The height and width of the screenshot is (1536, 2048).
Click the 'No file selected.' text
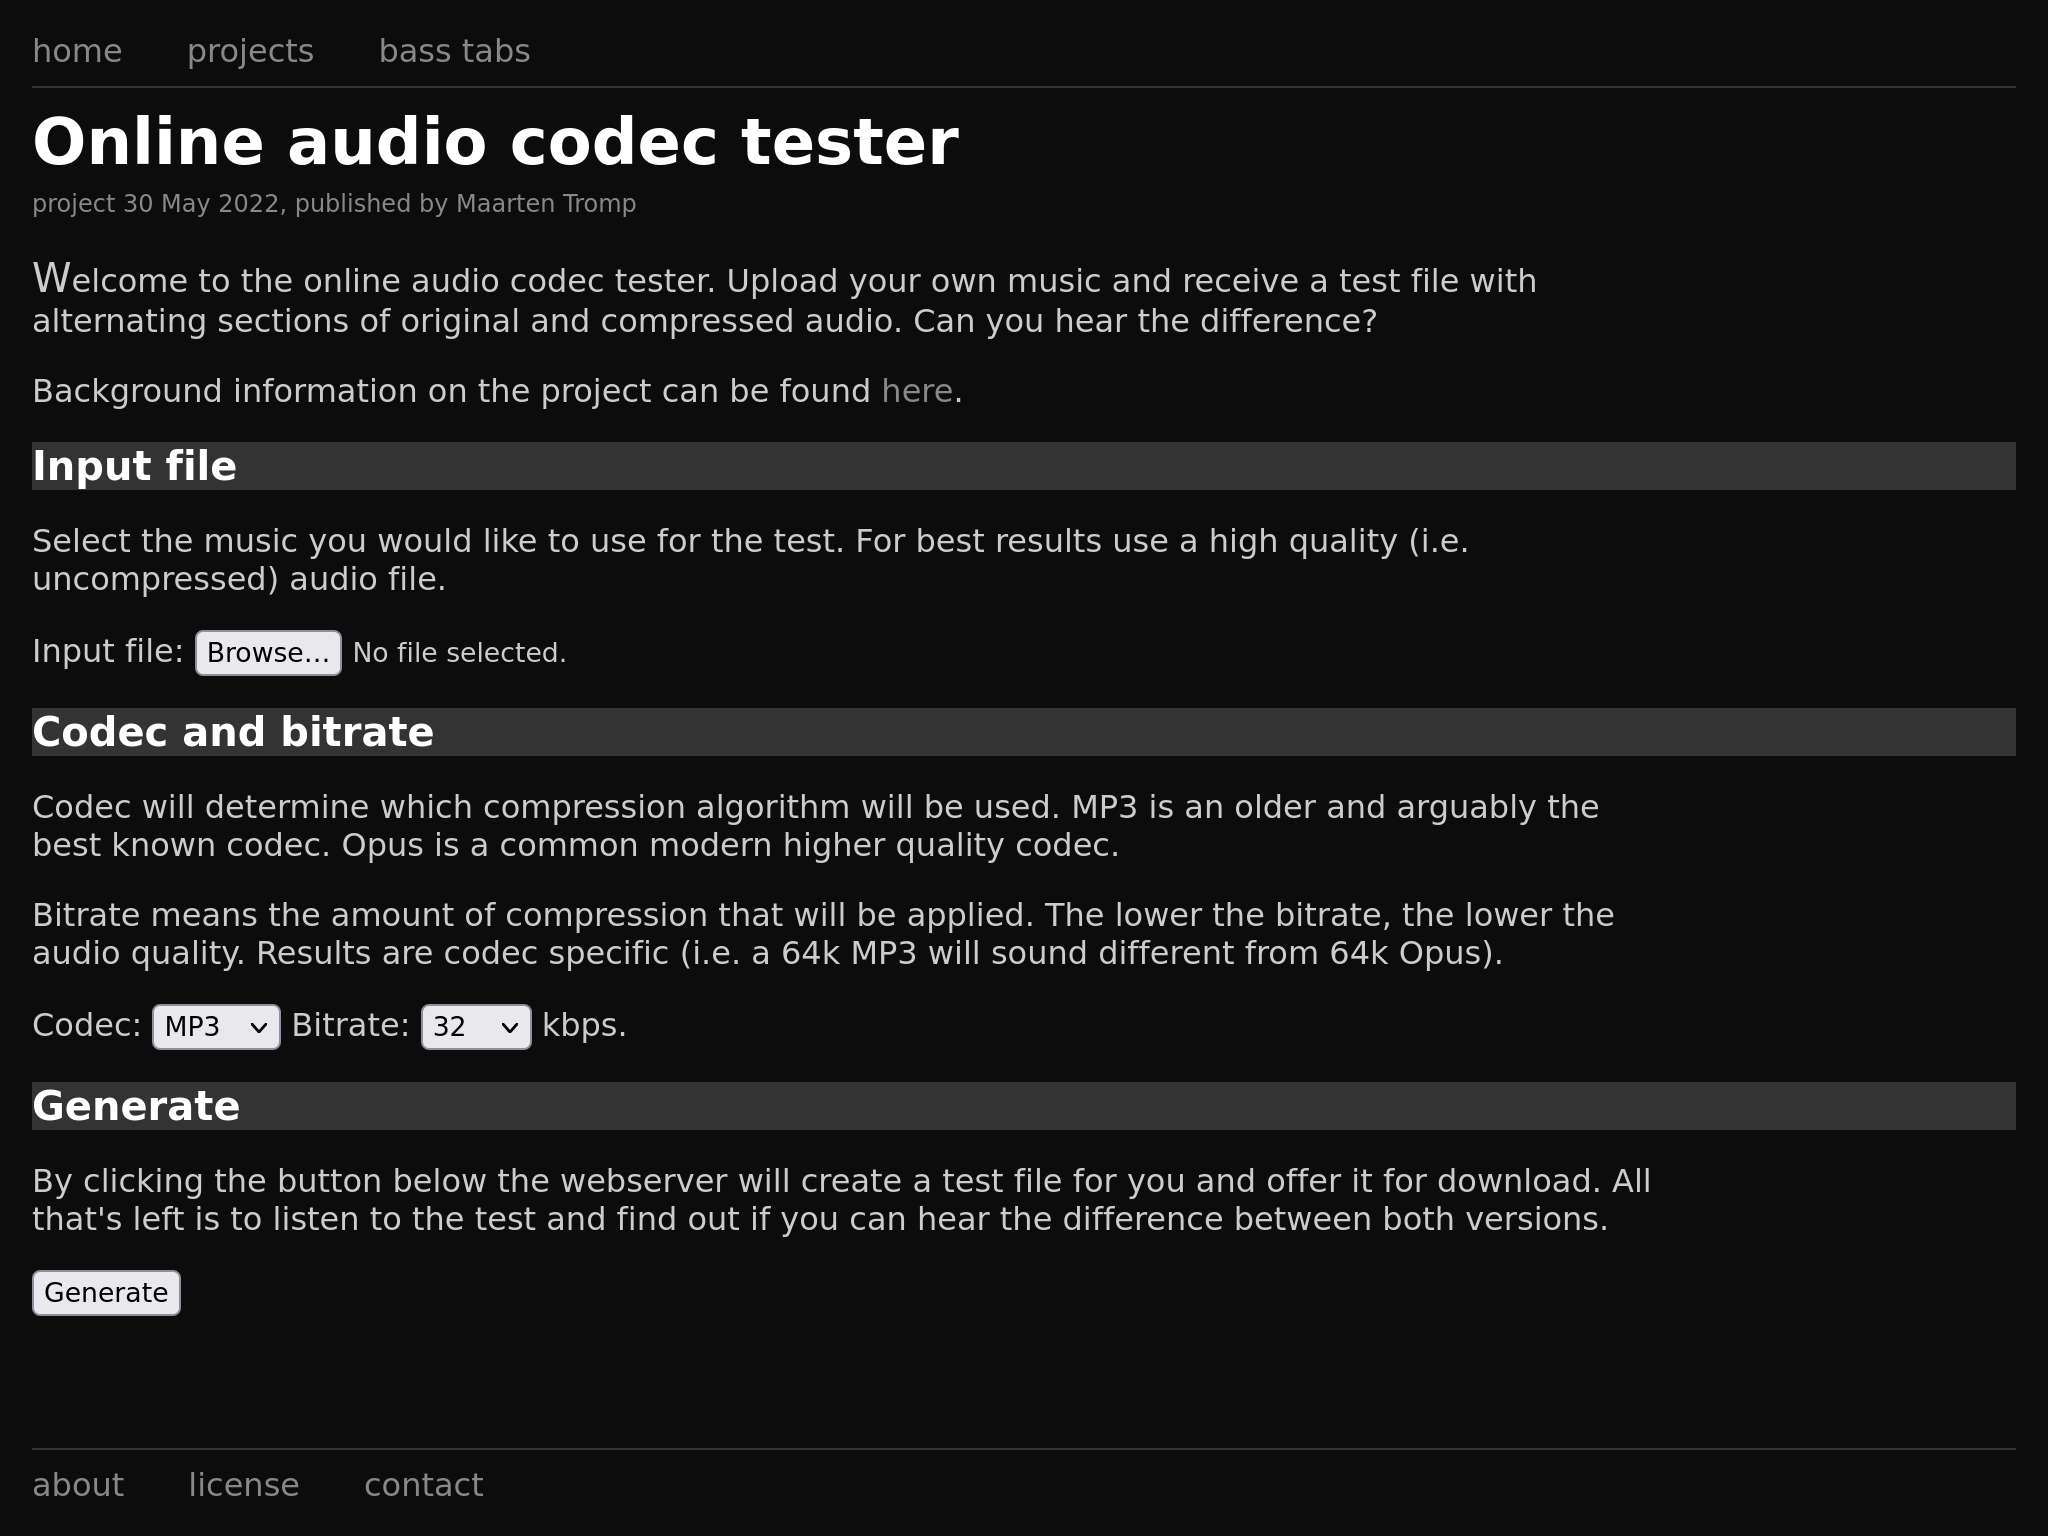coord(459,653)
